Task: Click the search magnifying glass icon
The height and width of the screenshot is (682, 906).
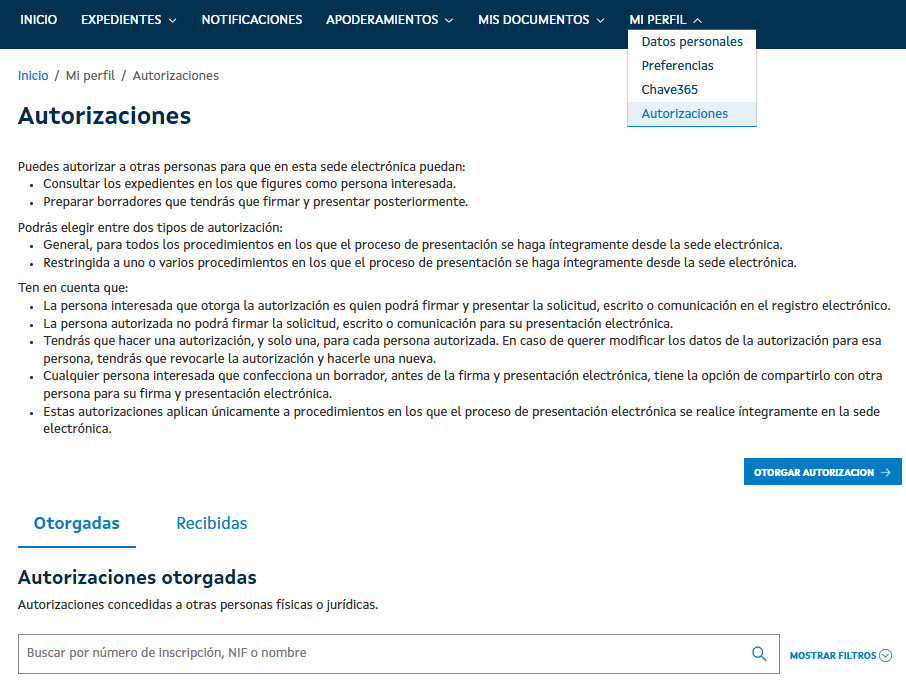Action: pos(759,654)
